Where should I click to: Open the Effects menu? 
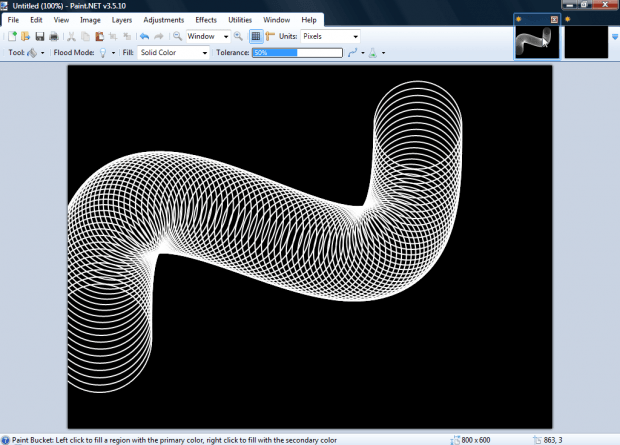[x=206, y=20]
